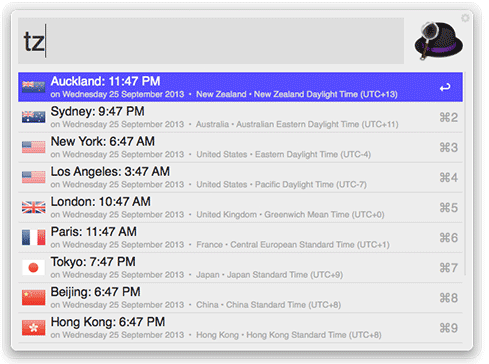This screenshot has height=364, width=489.
Task: Click the Alfred bowler hat icon
Action: tap(438, 40)
